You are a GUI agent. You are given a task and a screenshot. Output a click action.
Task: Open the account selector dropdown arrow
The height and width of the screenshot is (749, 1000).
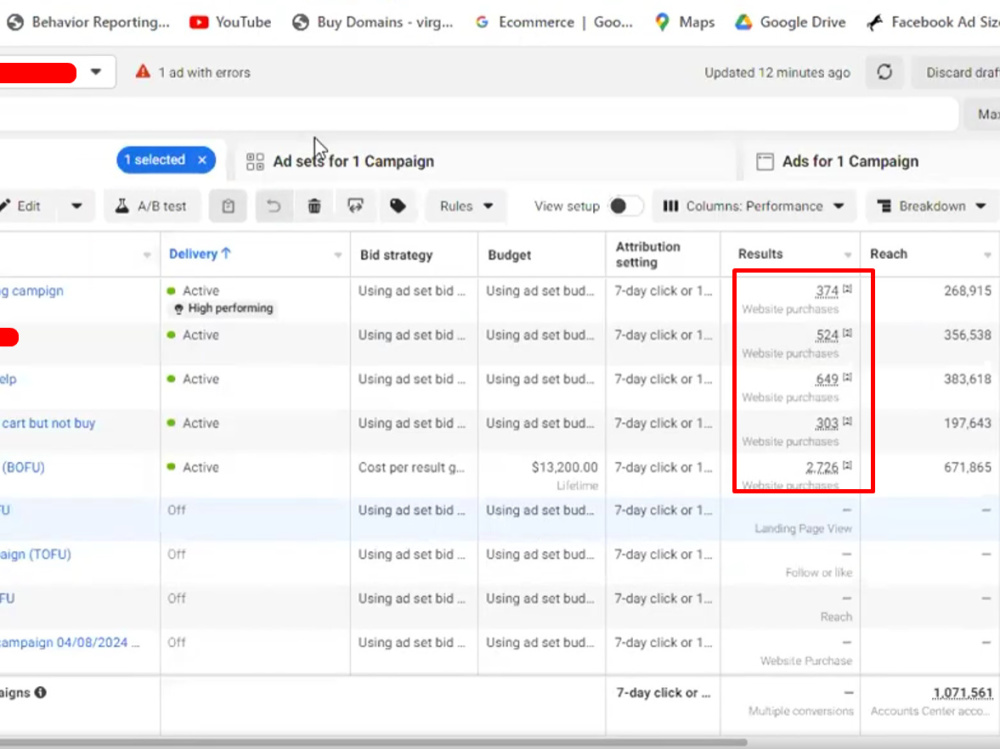pyautogui.click(x=96, y=71)
